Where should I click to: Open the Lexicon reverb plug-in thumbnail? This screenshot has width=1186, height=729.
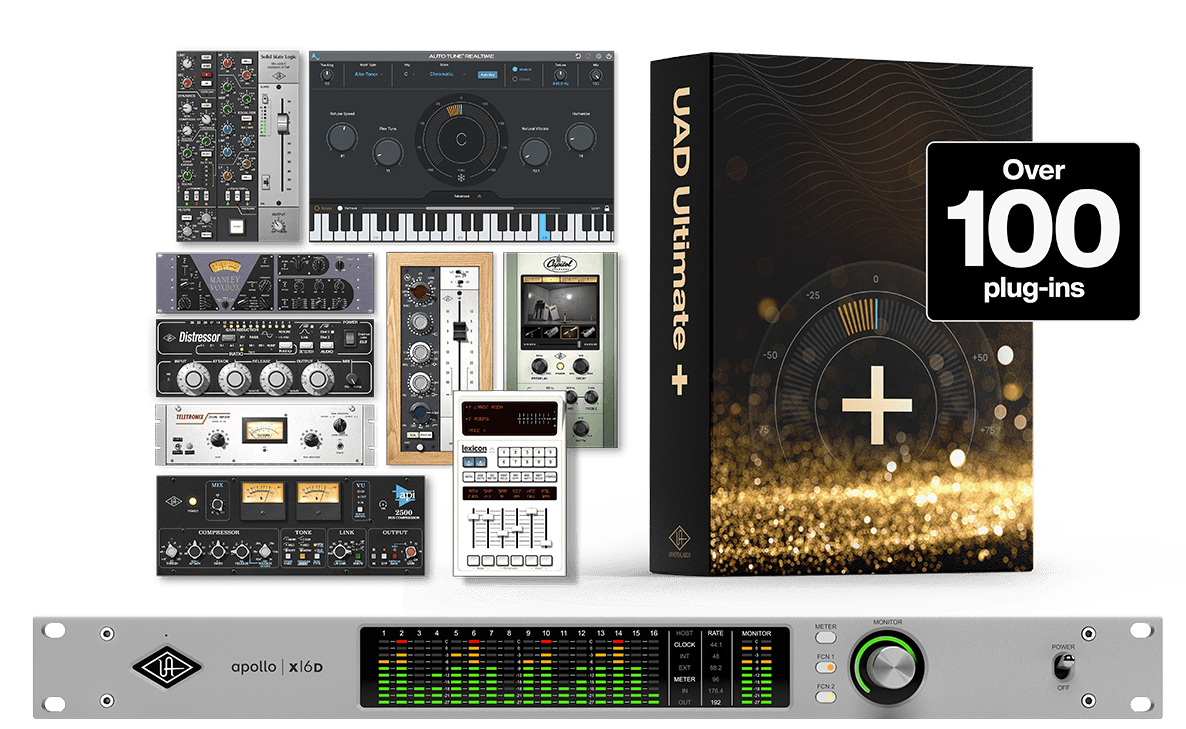tap(510, 484)
